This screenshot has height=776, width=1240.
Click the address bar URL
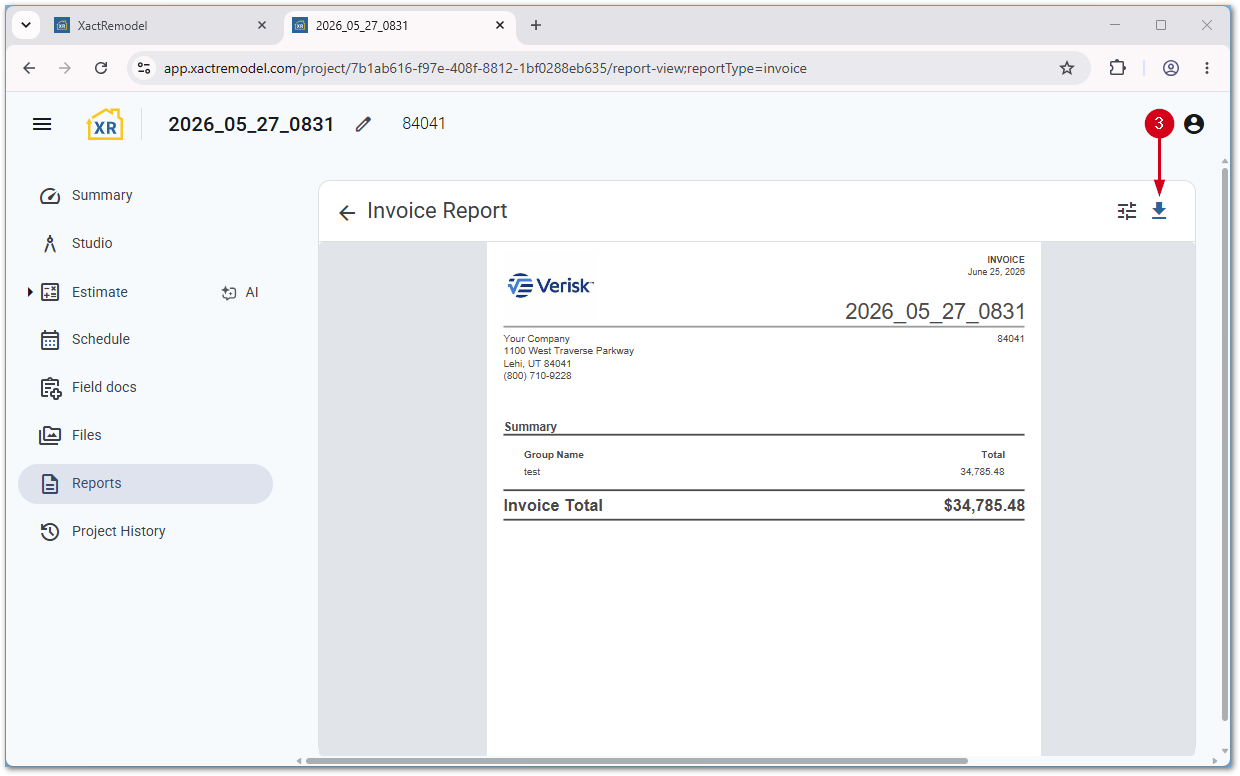click(485, 69)
